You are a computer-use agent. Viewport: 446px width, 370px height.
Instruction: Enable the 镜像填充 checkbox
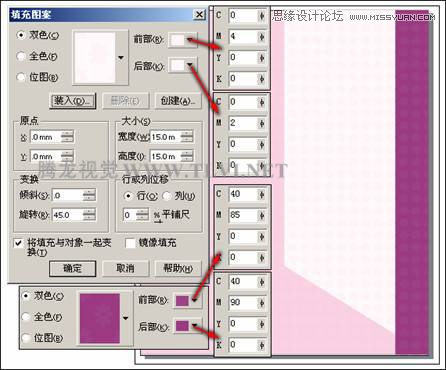point(130,243)
